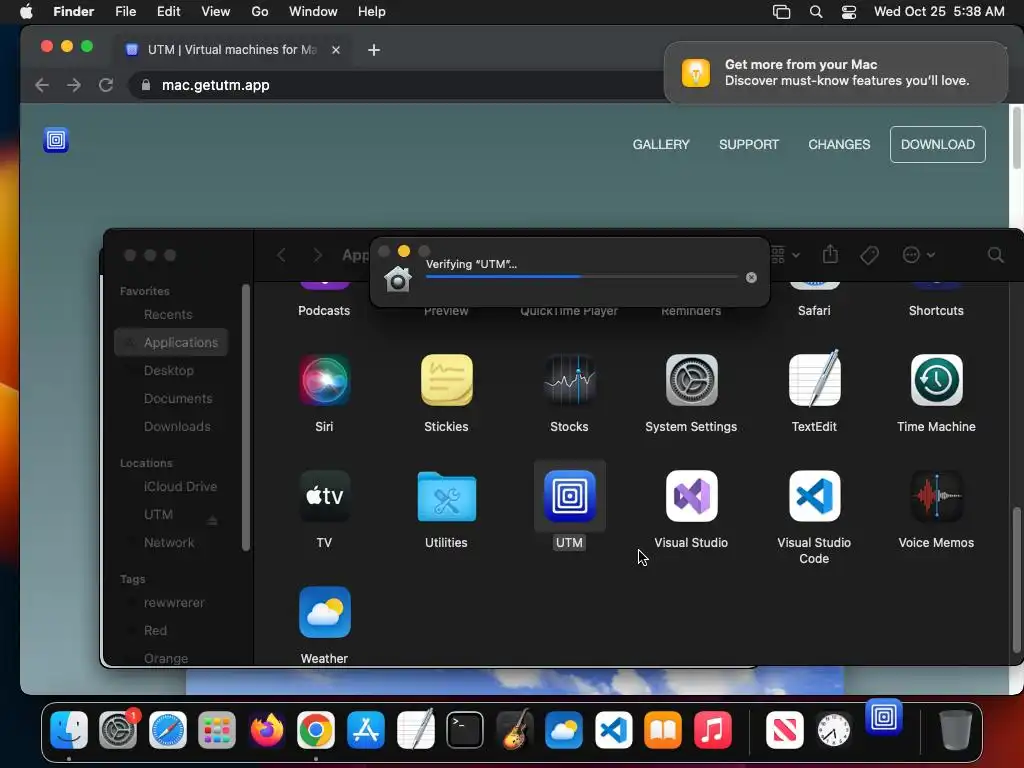Click the Verifying UTM progress bar

(x=581, y=277)
